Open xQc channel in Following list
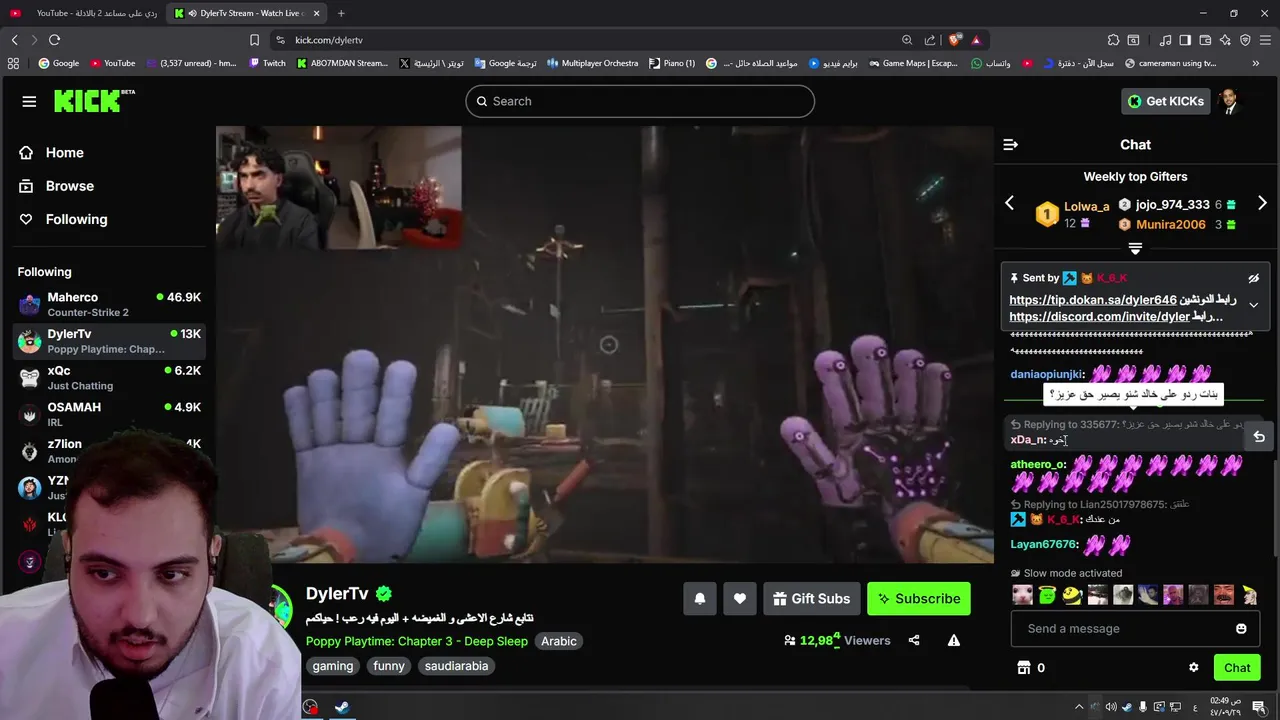 point(110,377)
